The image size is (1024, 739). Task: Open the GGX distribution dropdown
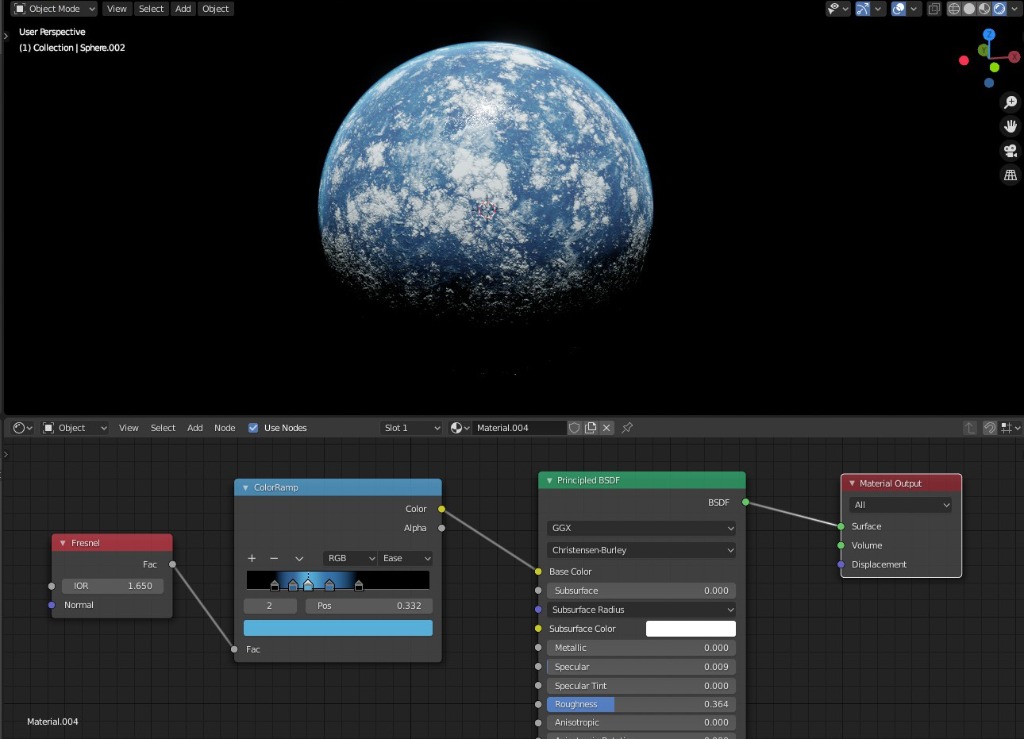[641, 528]
